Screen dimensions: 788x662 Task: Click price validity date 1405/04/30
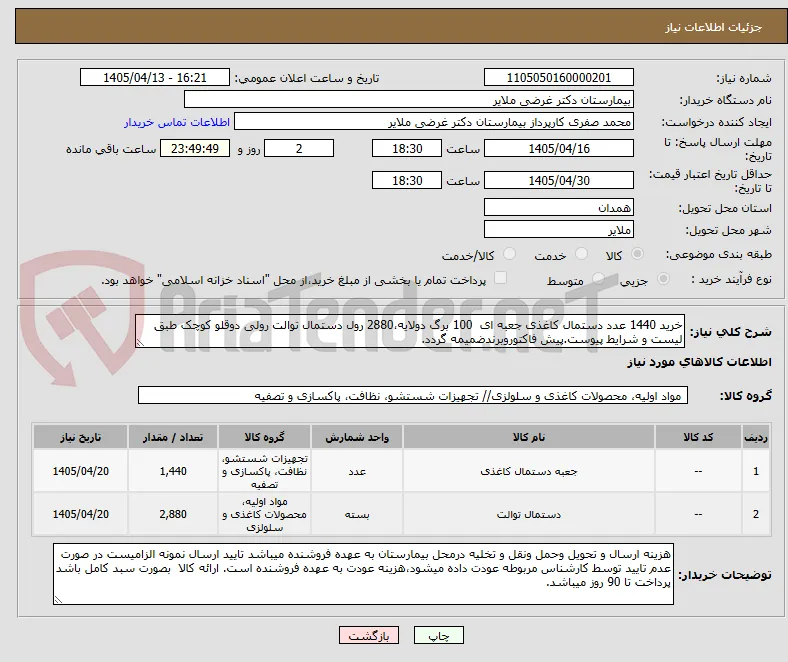click(x=558, y=180)
